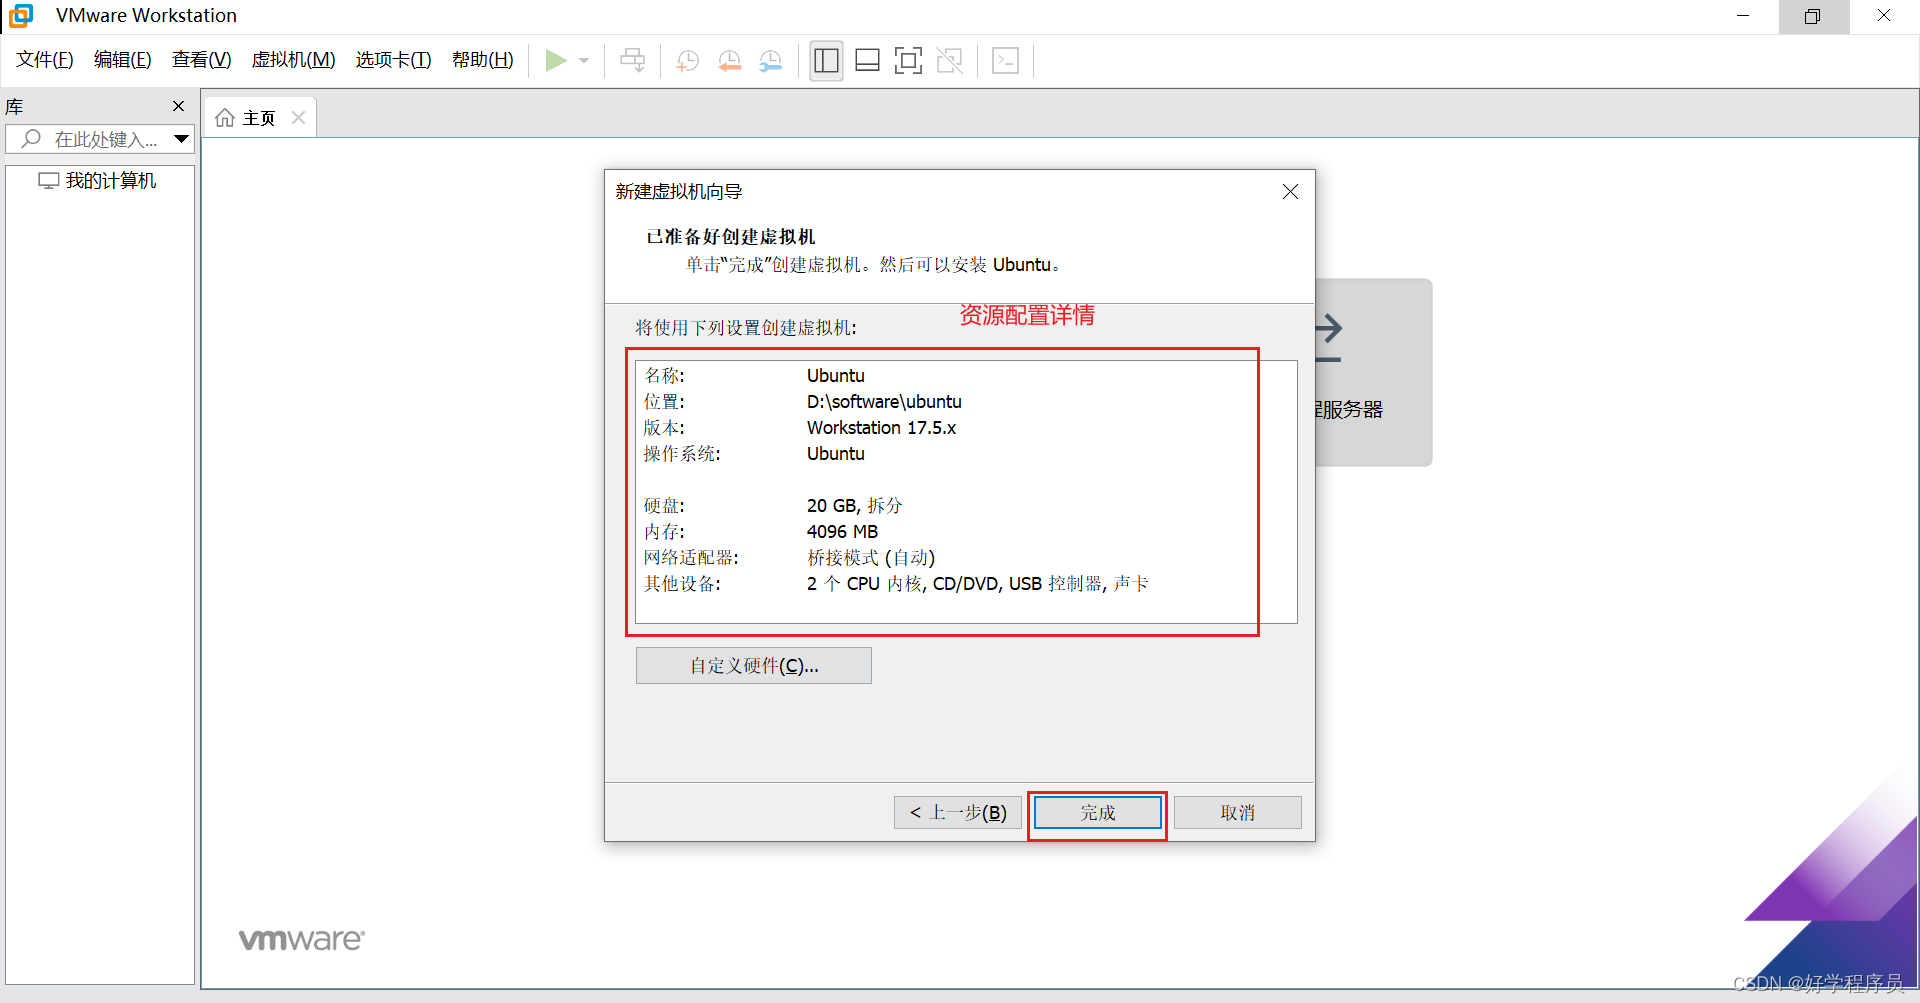Click the 桥接模式 network adapter value
Image resolution: width=1920 pixels, height=1003 pixels.
(871, 558)
